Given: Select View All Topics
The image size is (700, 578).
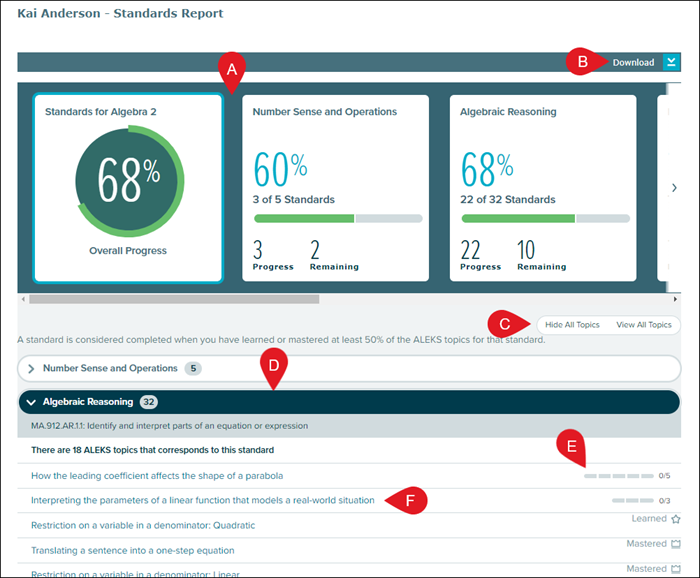Looking at the screenshot, I should tap(643, 325).
